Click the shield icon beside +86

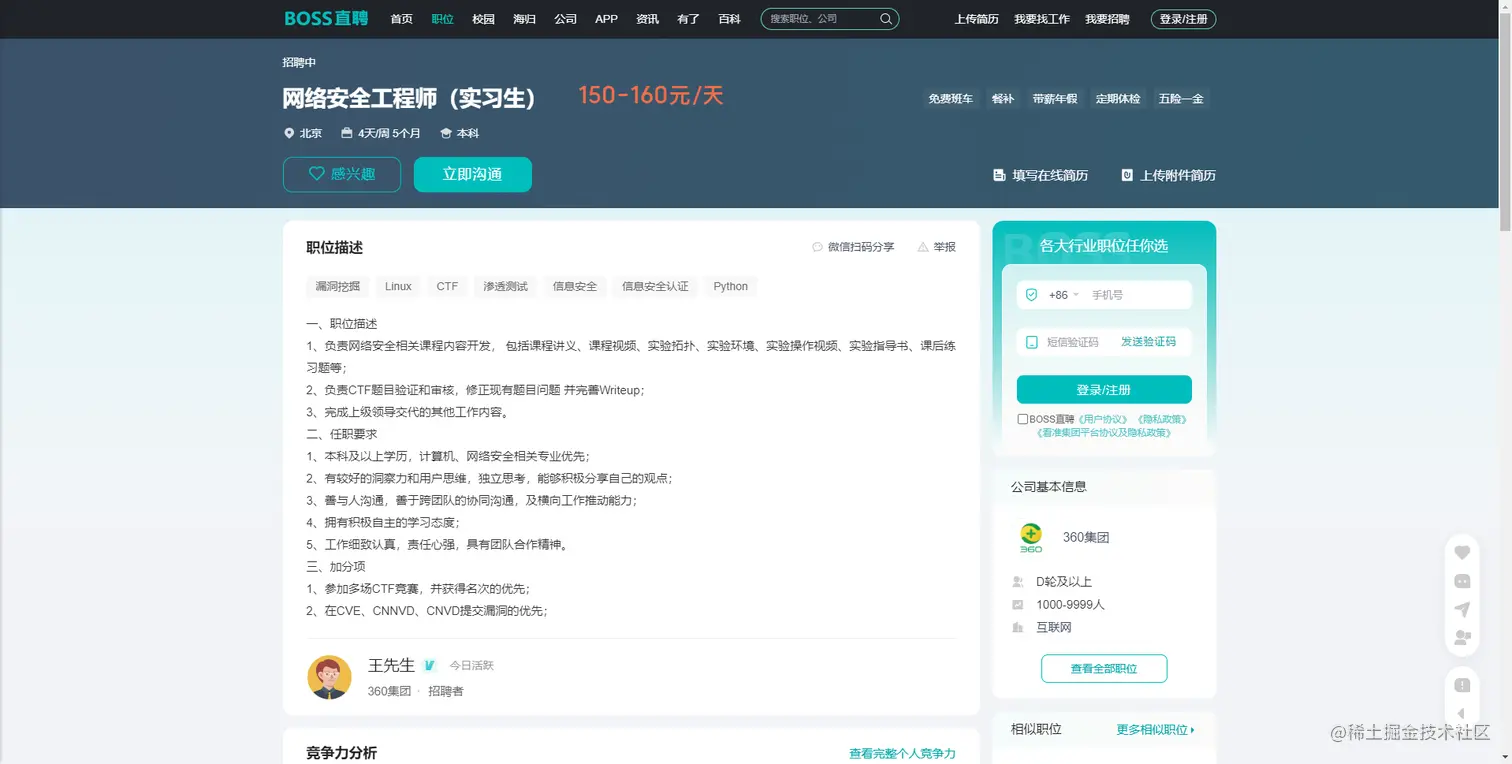point(1032,295)
